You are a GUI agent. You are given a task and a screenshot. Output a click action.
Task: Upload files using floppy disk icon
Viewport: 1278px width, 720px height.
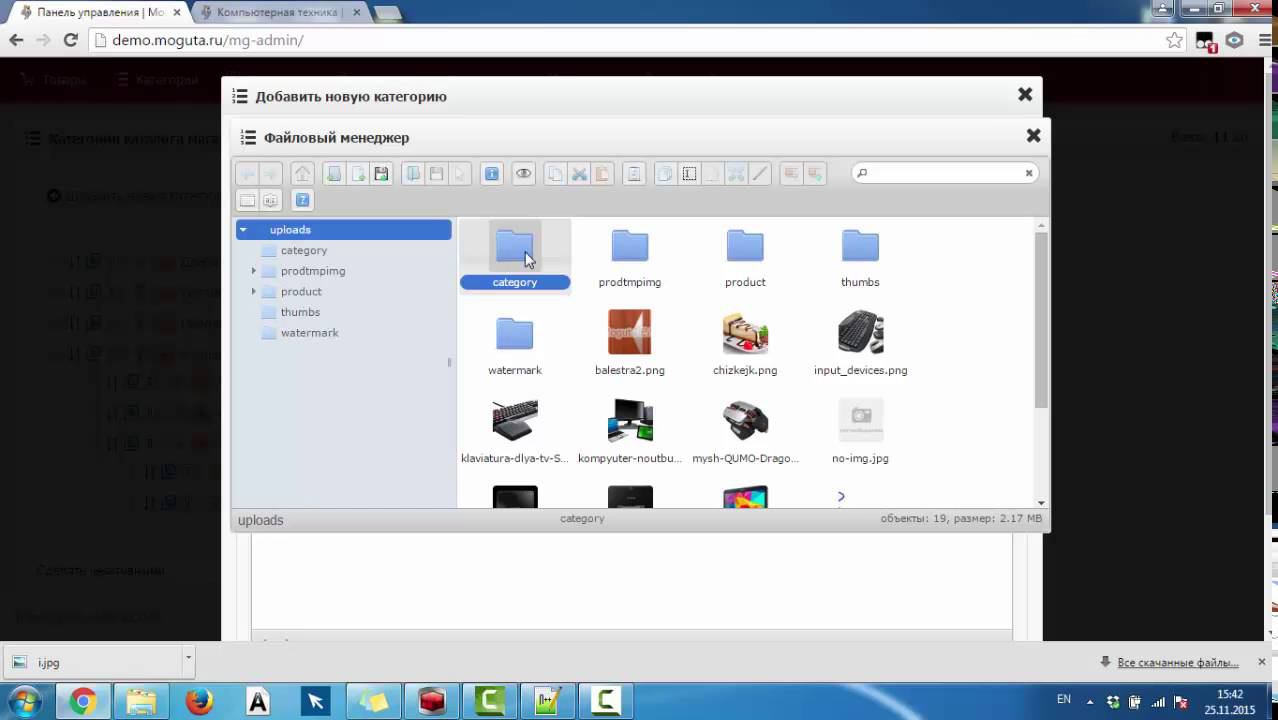[381, 174]
